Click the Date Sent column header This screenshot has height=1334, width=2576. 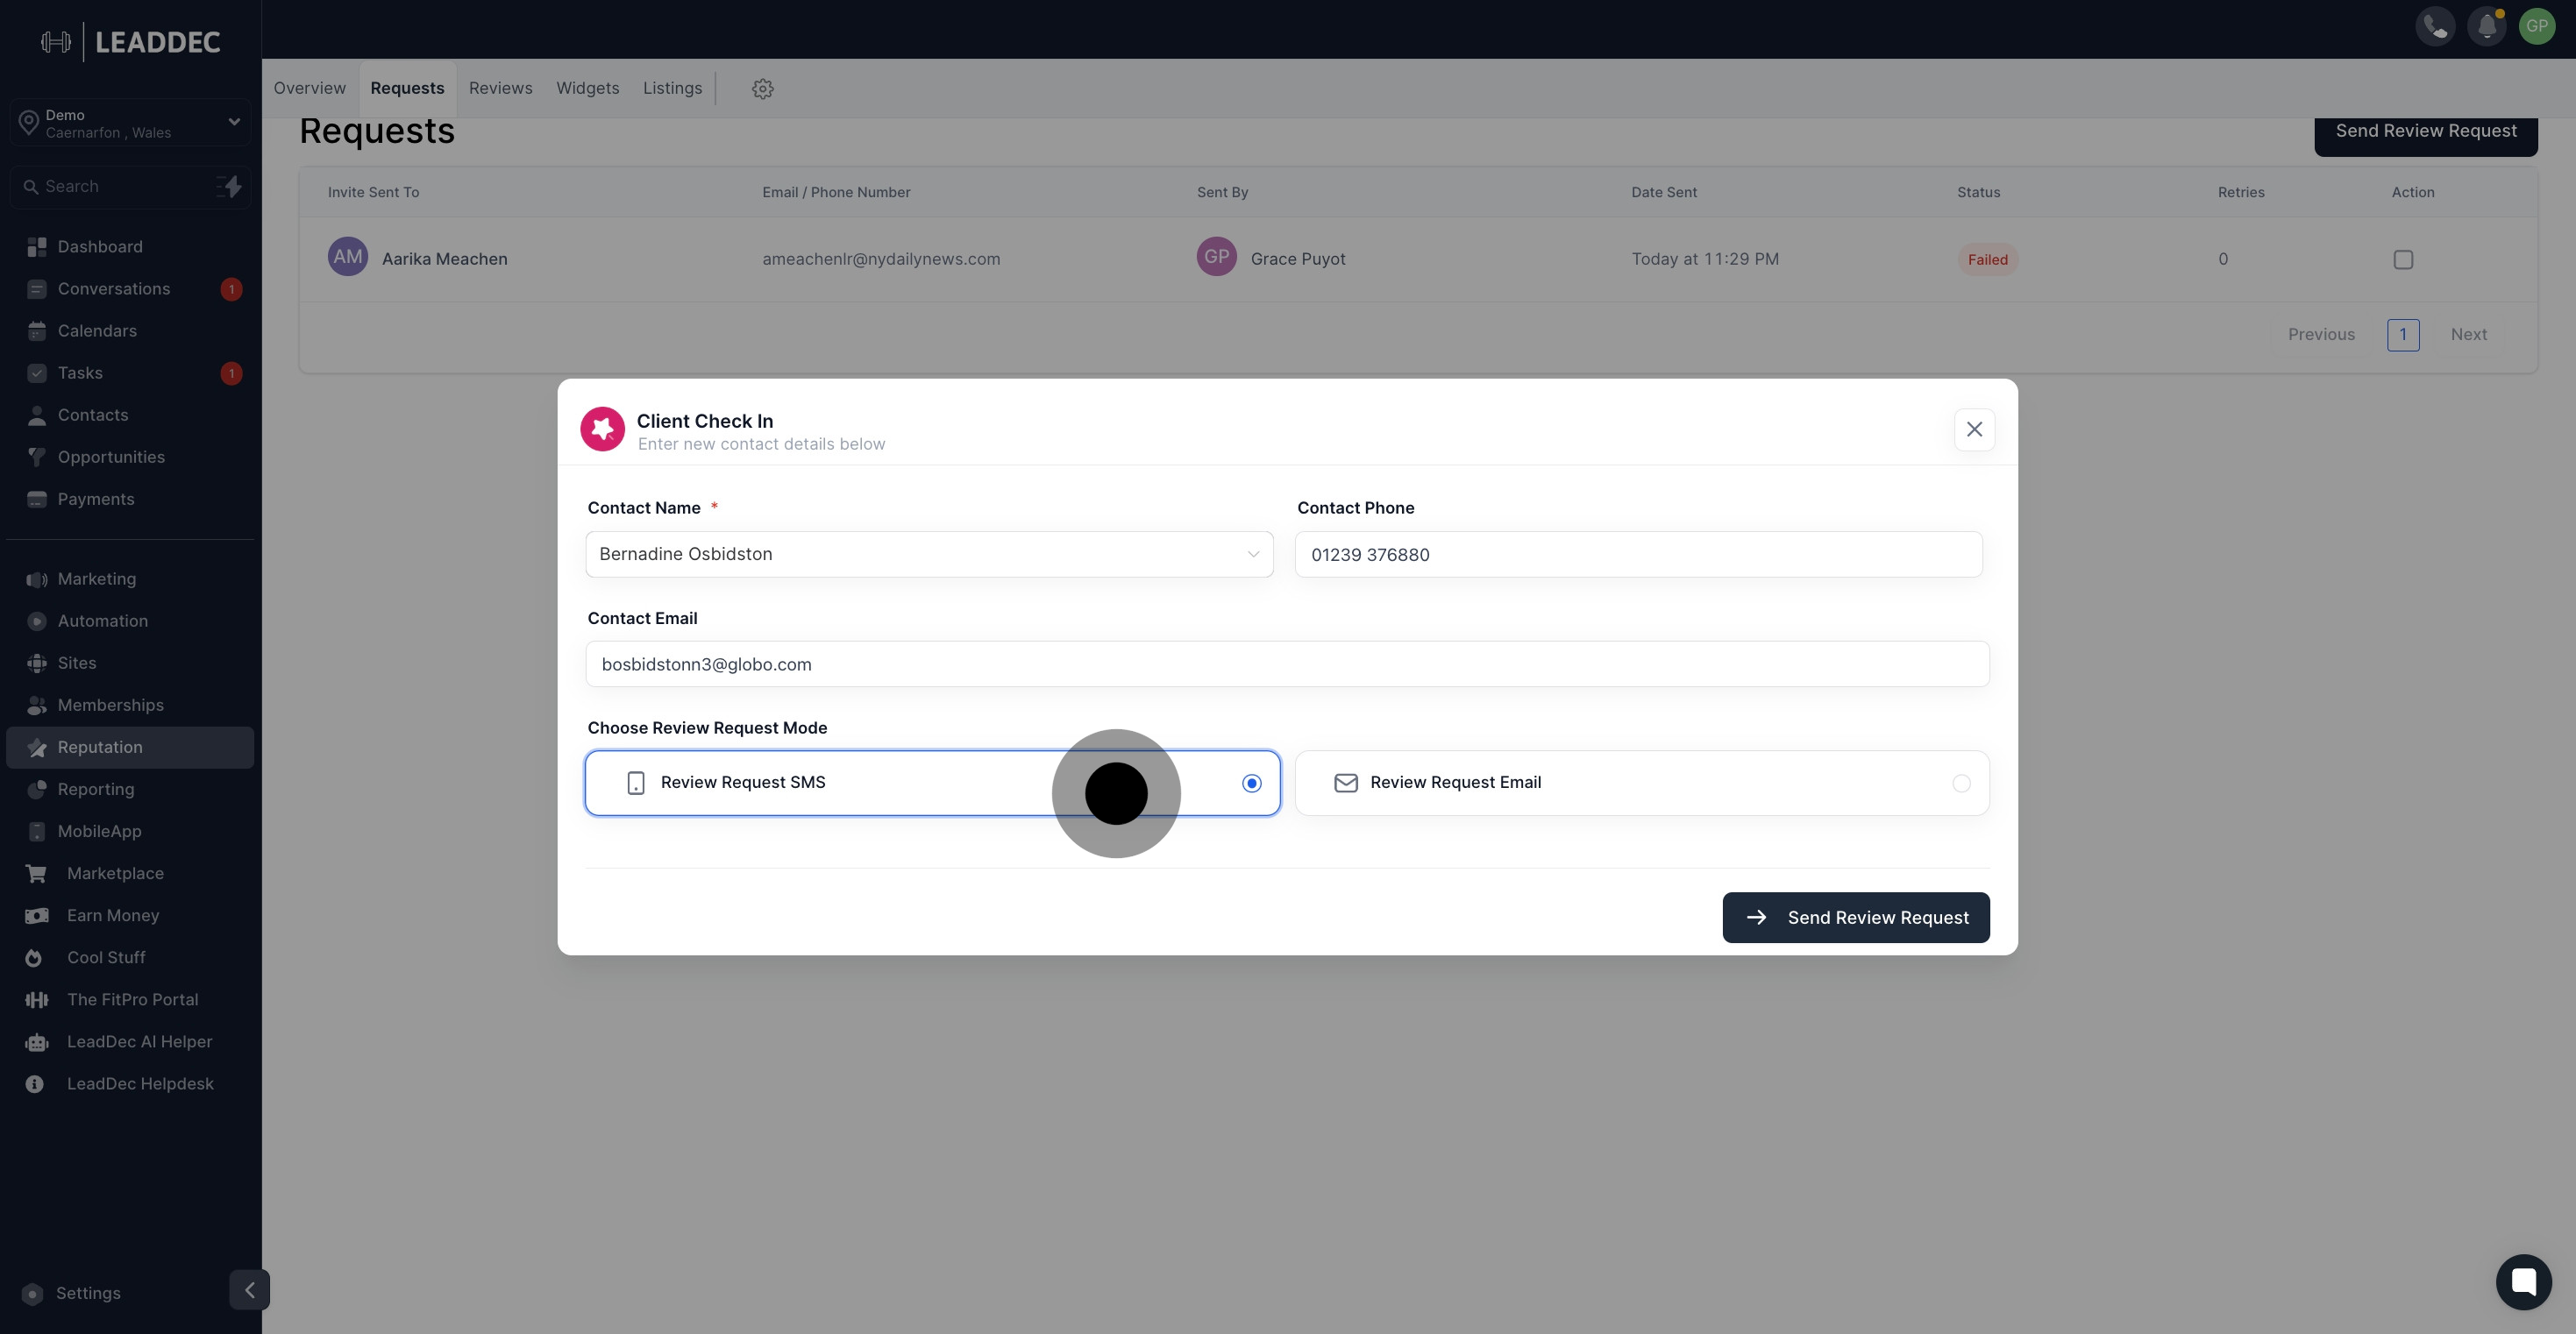click(1664, 192)
